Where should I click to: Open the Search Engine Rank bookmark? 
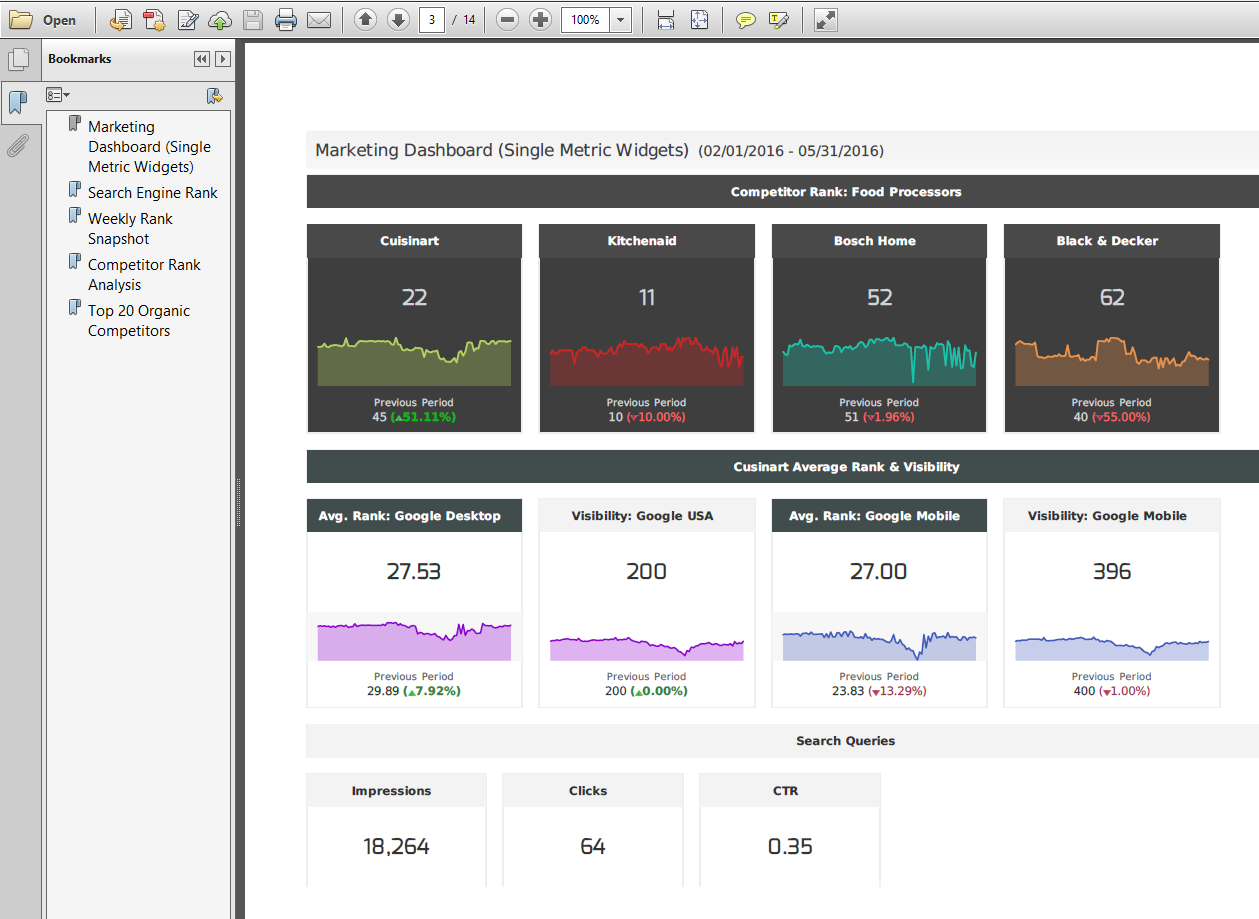152,193
